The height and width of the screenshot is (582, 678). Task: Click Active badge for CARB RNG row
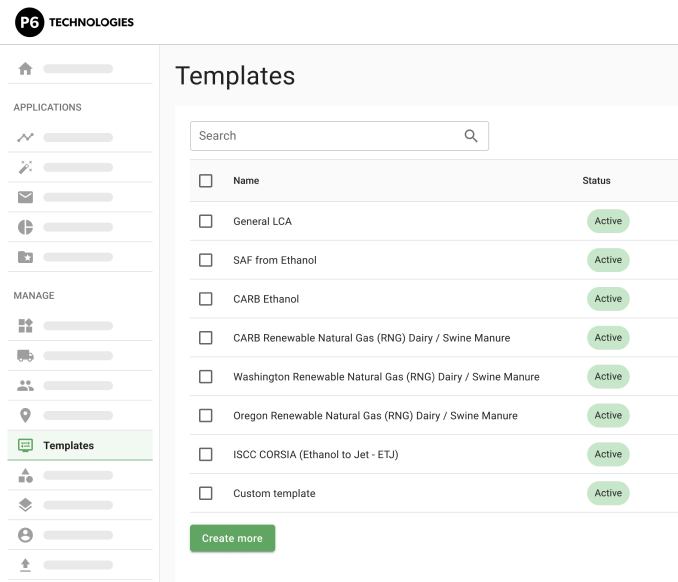coord(608,338)
